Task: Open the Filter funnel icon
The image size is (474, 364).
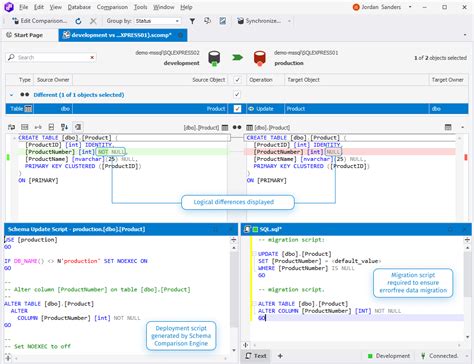Action: 192,21
